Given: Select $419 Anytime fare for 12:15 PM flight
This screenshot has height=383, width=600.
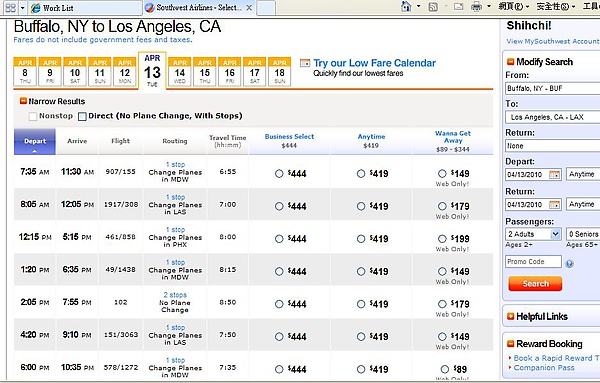Looking at the screenshot, I should coord(361,239).
